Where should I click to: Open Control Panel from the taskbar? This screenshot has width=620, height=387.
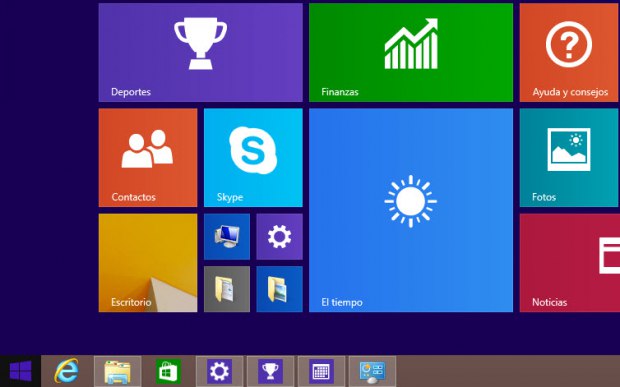click(372, 371)
